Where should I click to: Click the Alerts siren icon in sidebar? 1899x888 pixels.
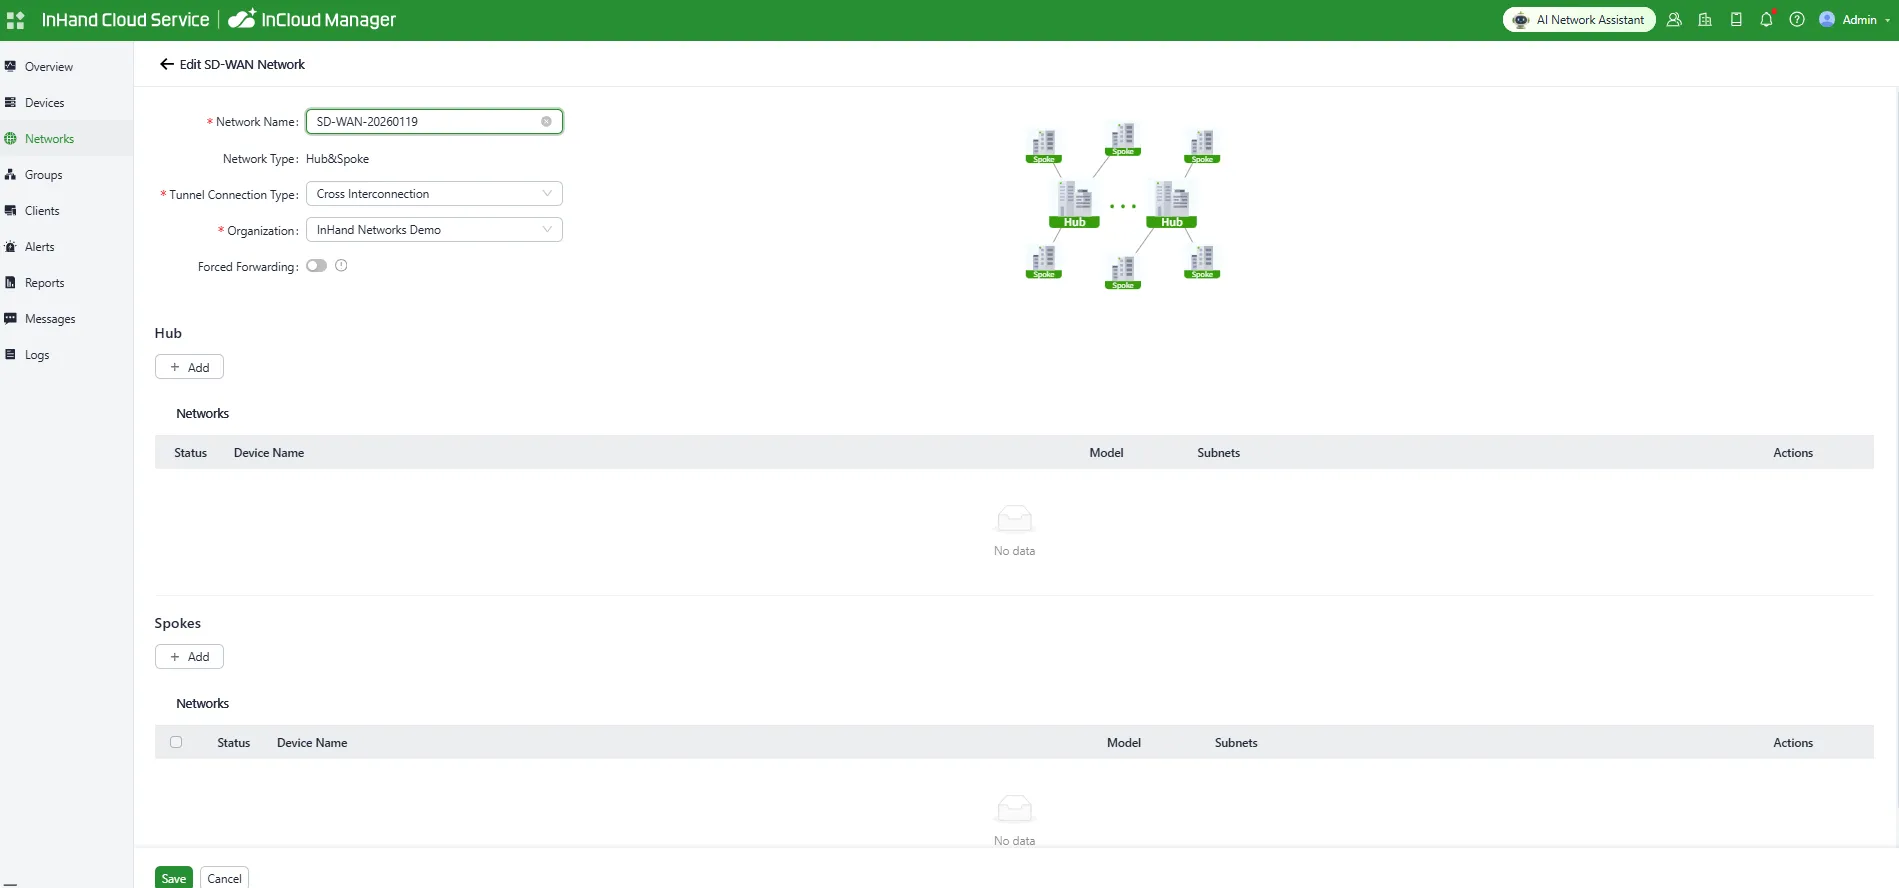point(11,247)
